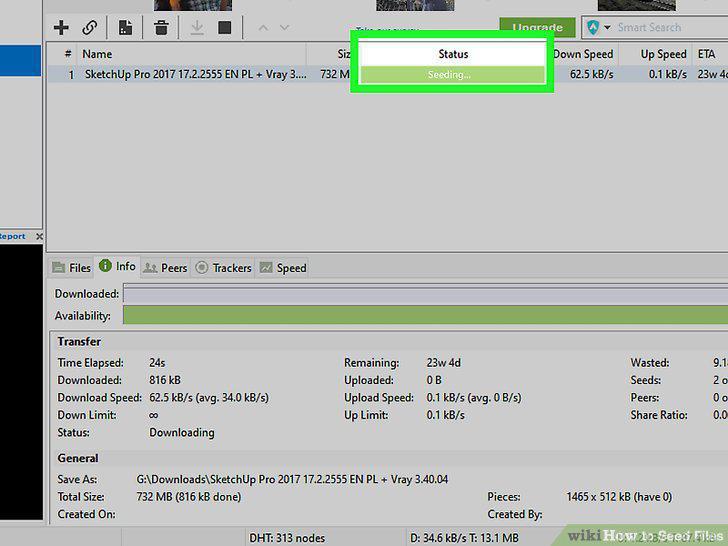728x546 pixels.
Task: Click the 62.5 kB/s down speed cell
Action: [592, 74]
